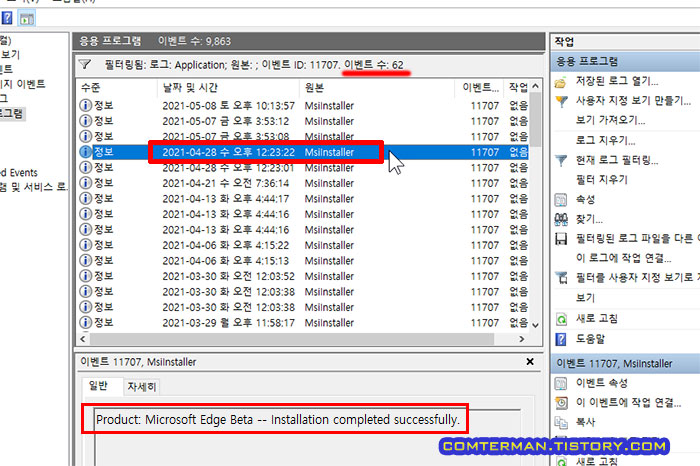Click info icon of 2021-05-08 10:13:57 event
The image size is (700, 466).
tap(85, 105)
